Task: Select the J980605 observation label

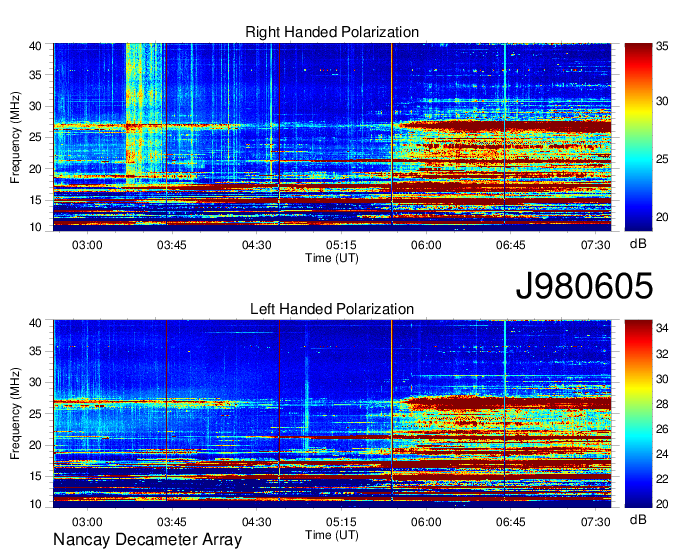Action: pos(584,286)
